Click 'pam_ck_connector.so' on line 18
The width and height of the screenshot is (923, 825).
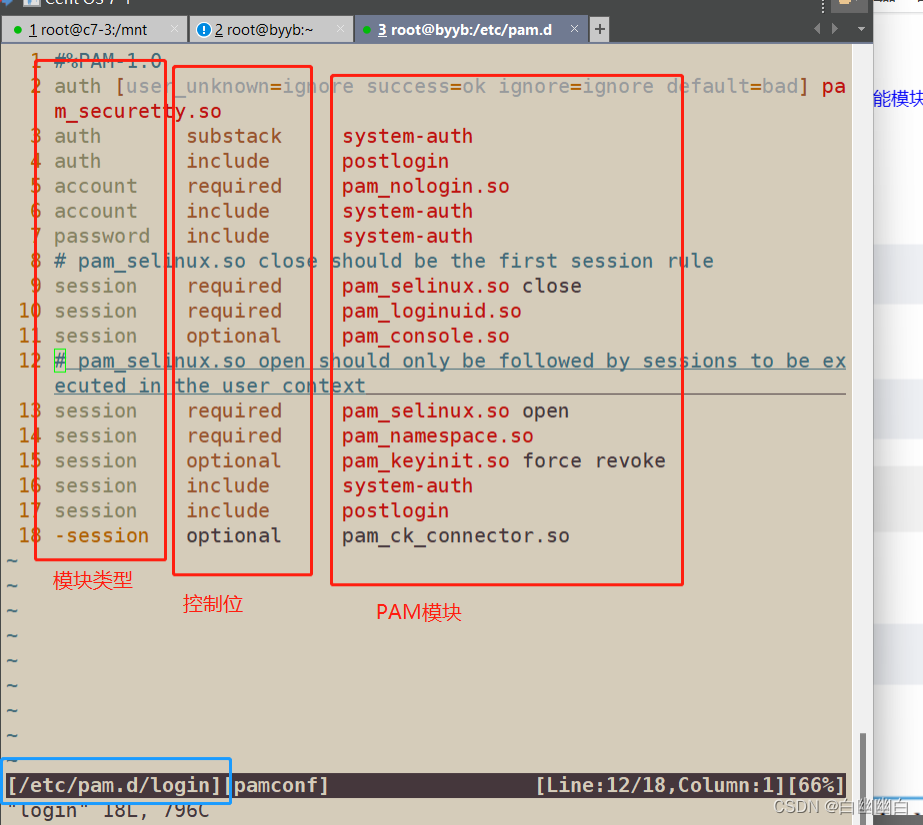pyautogui.click(x=456, y=535)
